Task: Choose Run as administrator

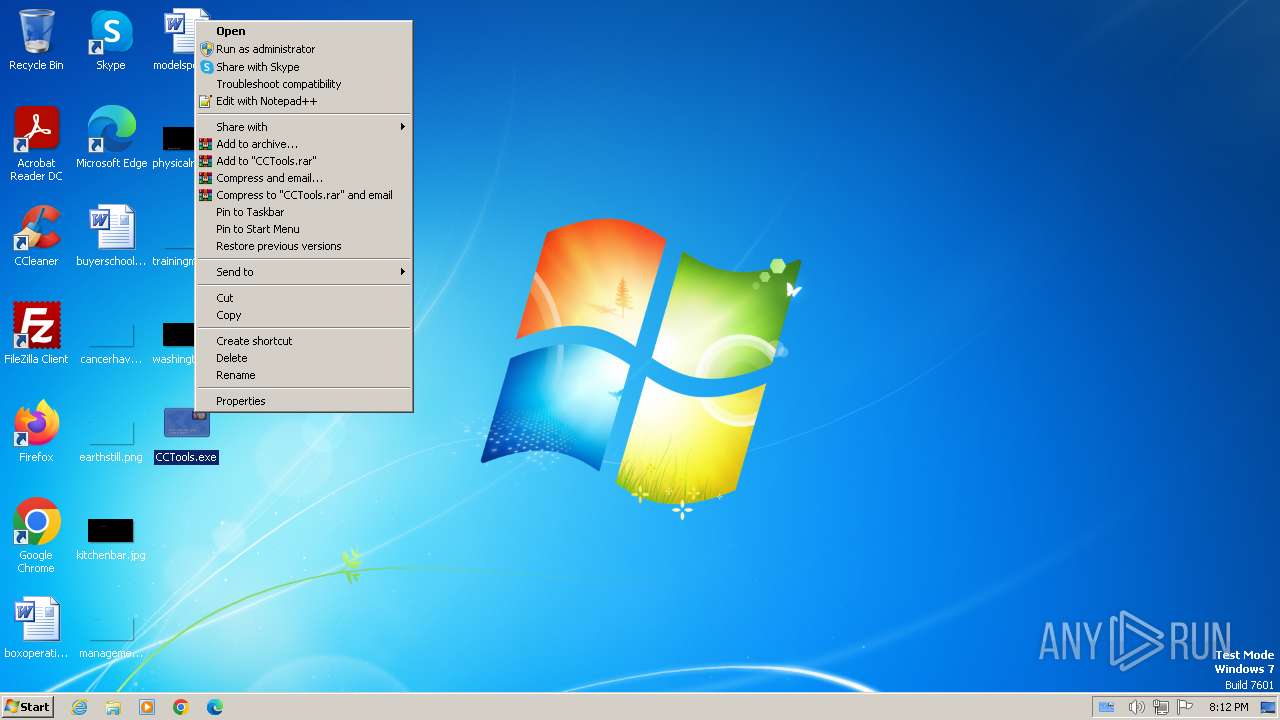Action: point(304,49)
